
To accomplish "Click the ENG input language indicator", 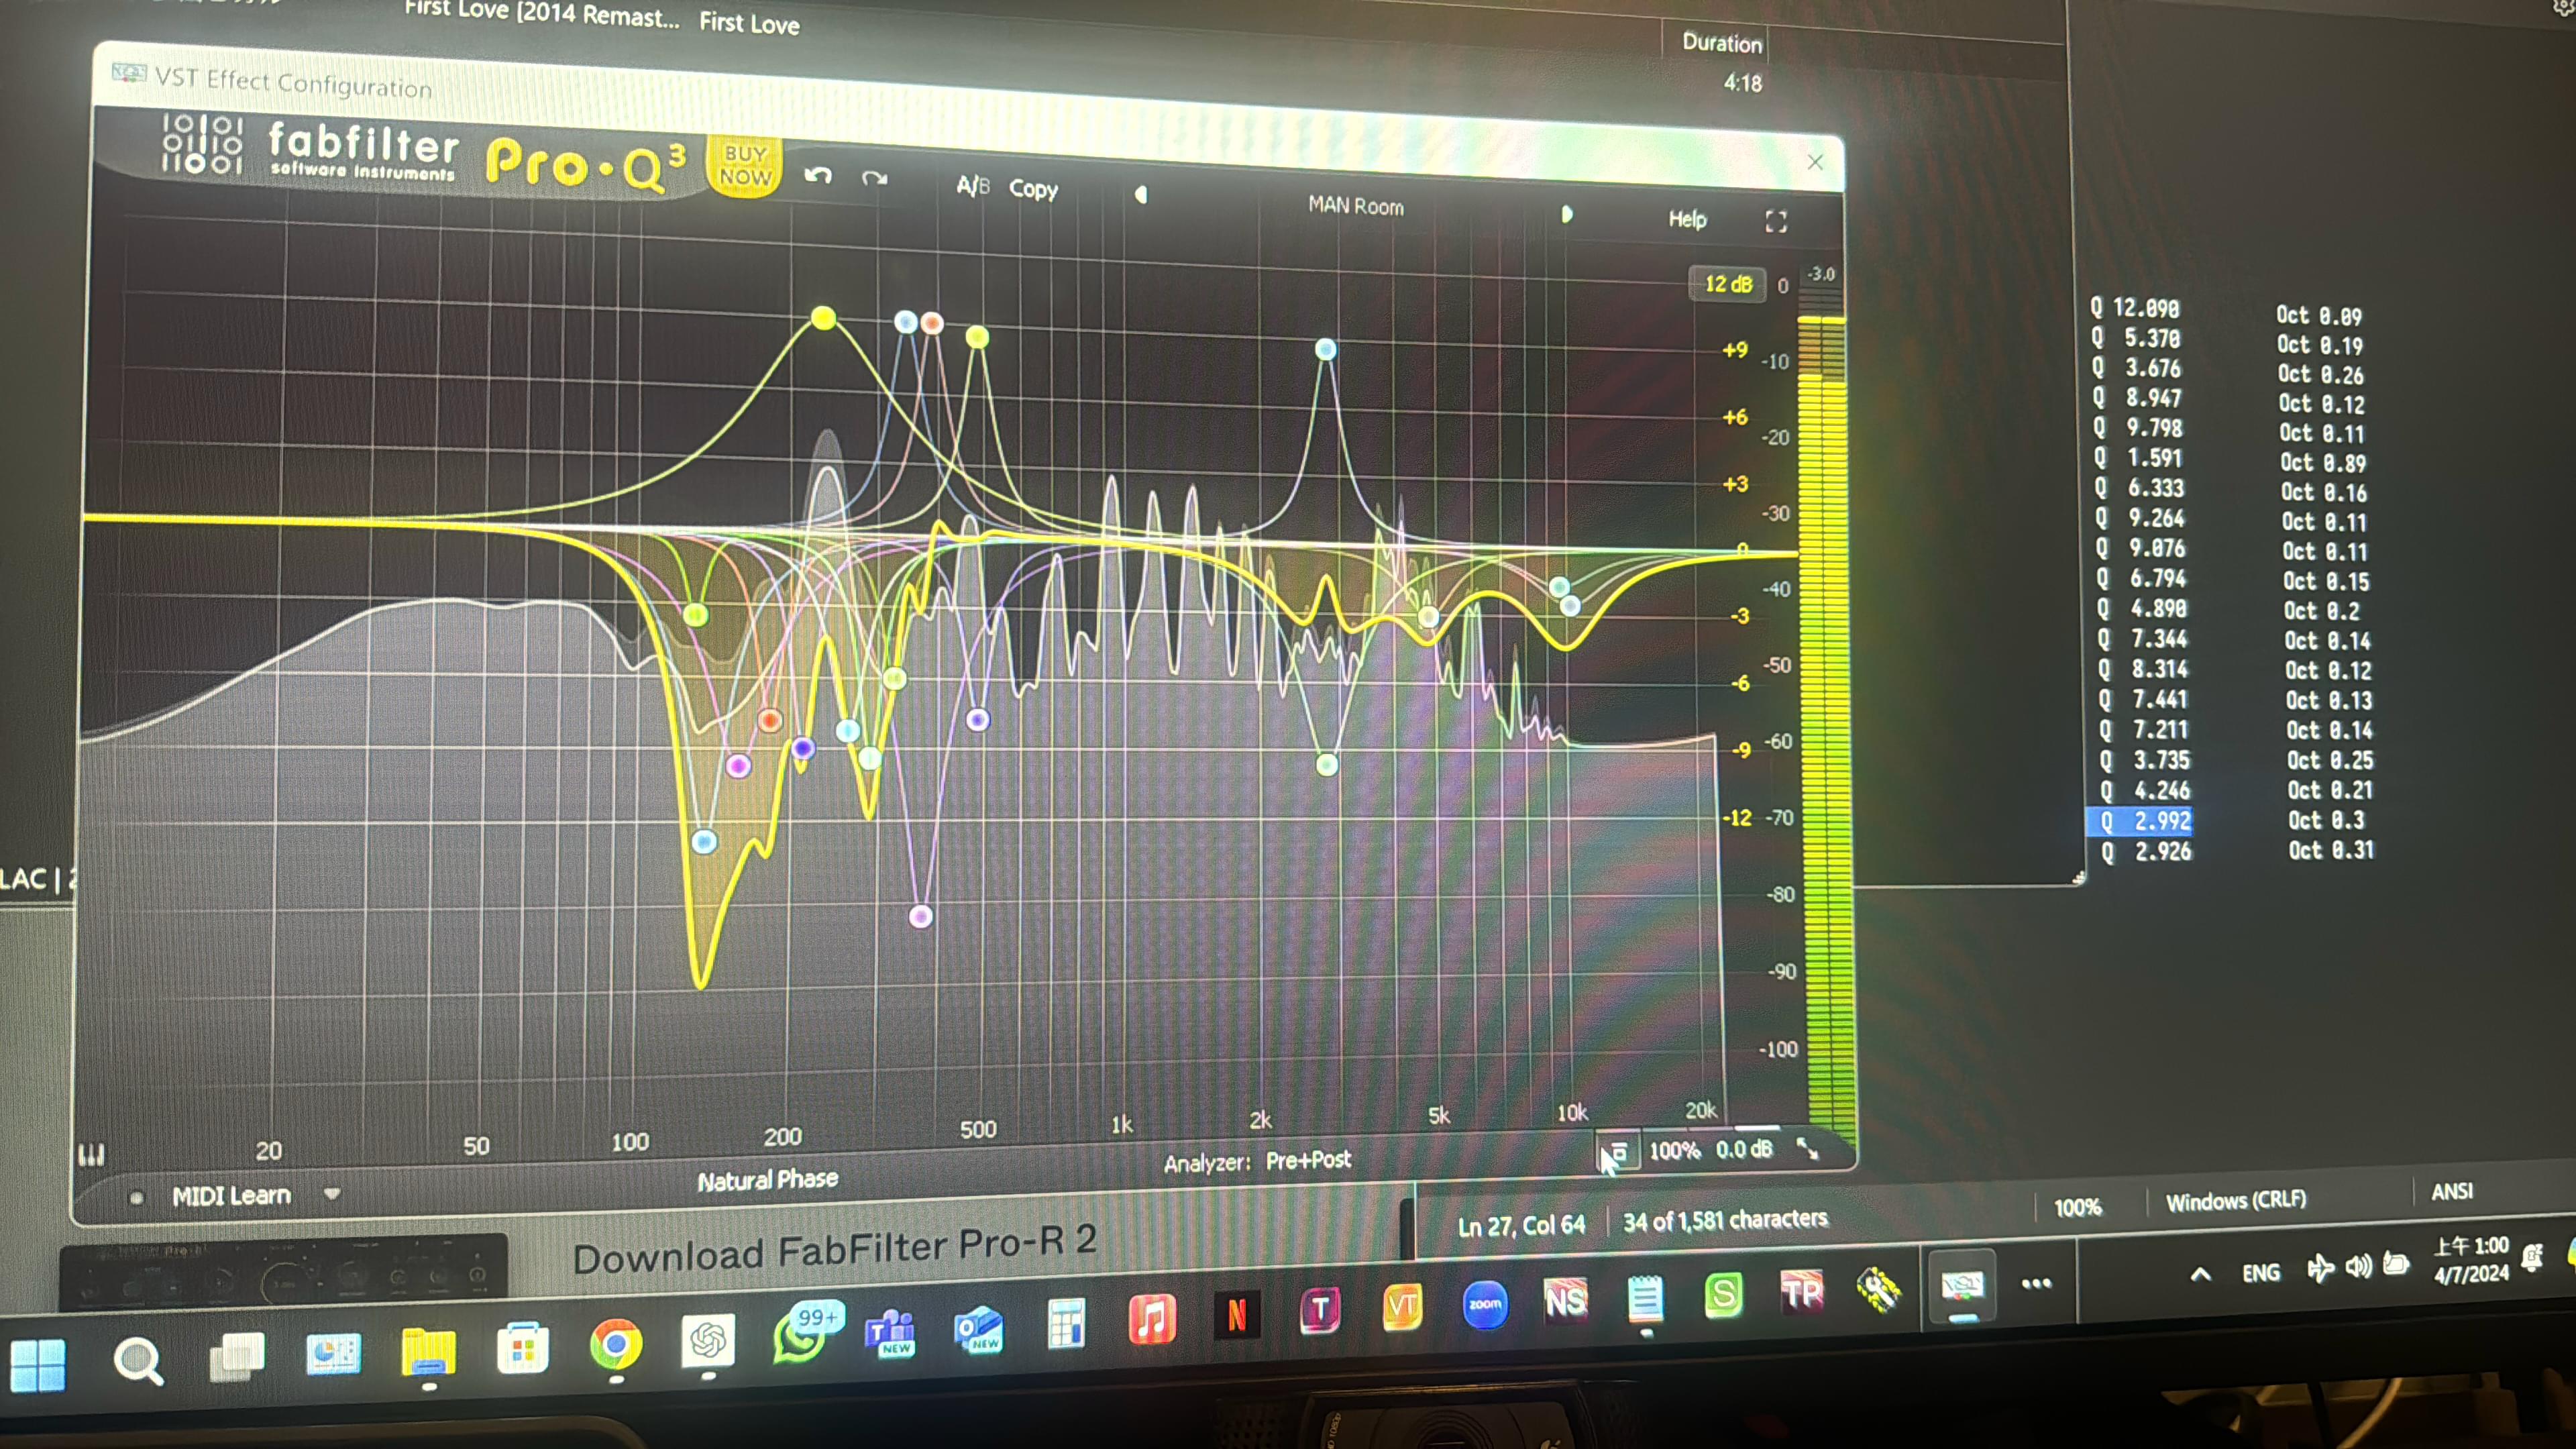I will [2261, 1273].
